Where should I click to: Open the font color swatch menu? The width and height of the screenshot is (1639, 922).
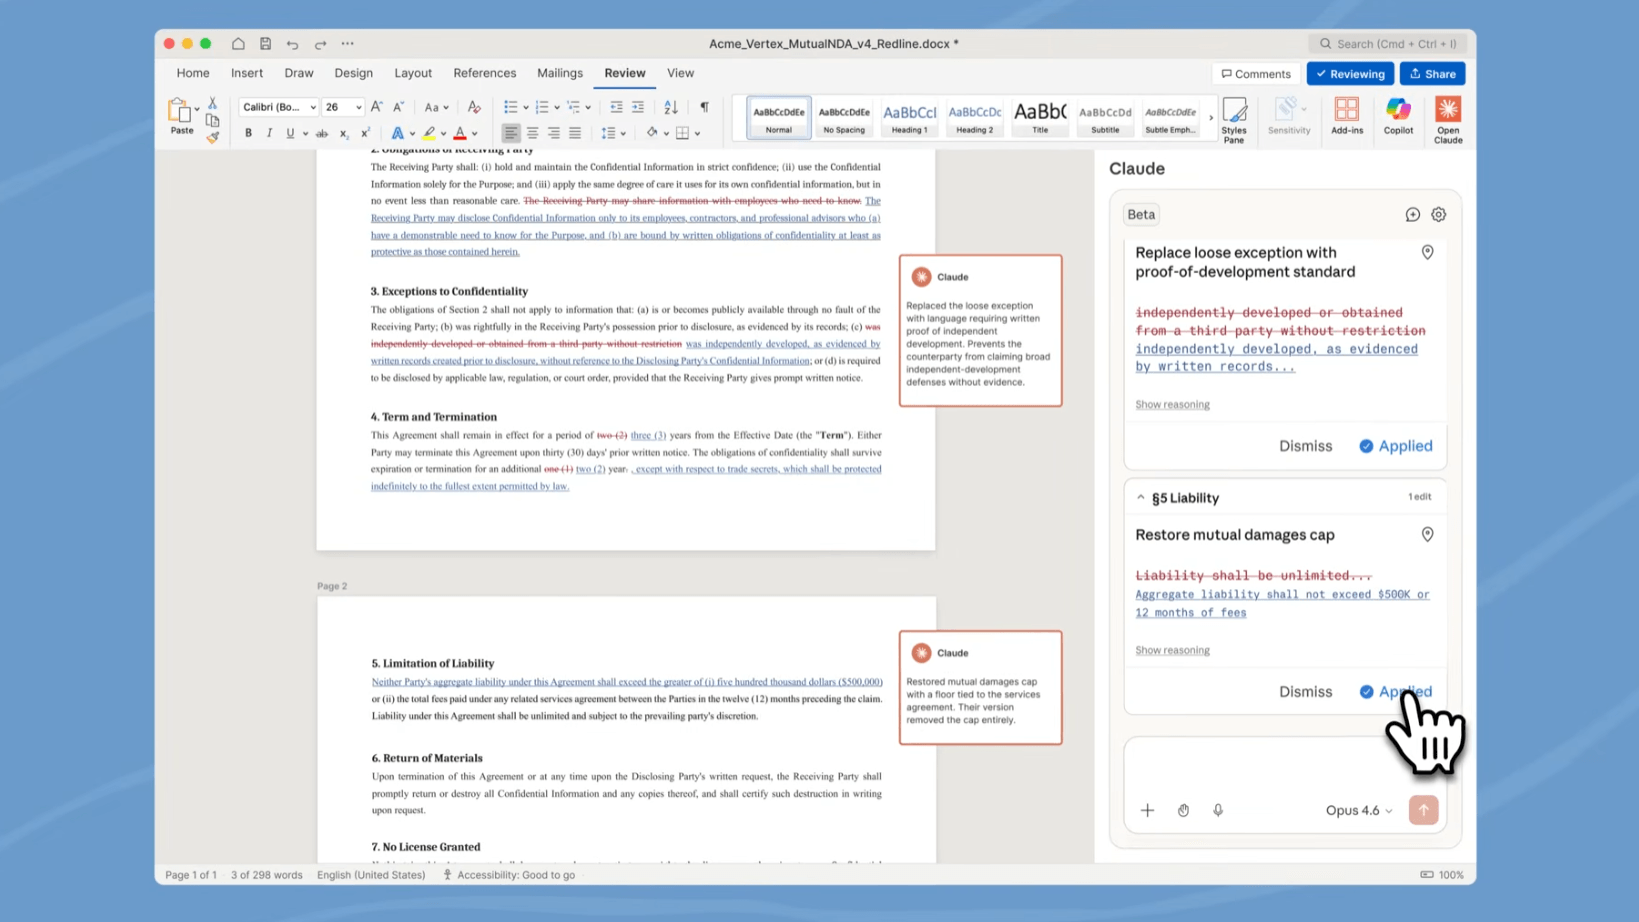(461, 132)
